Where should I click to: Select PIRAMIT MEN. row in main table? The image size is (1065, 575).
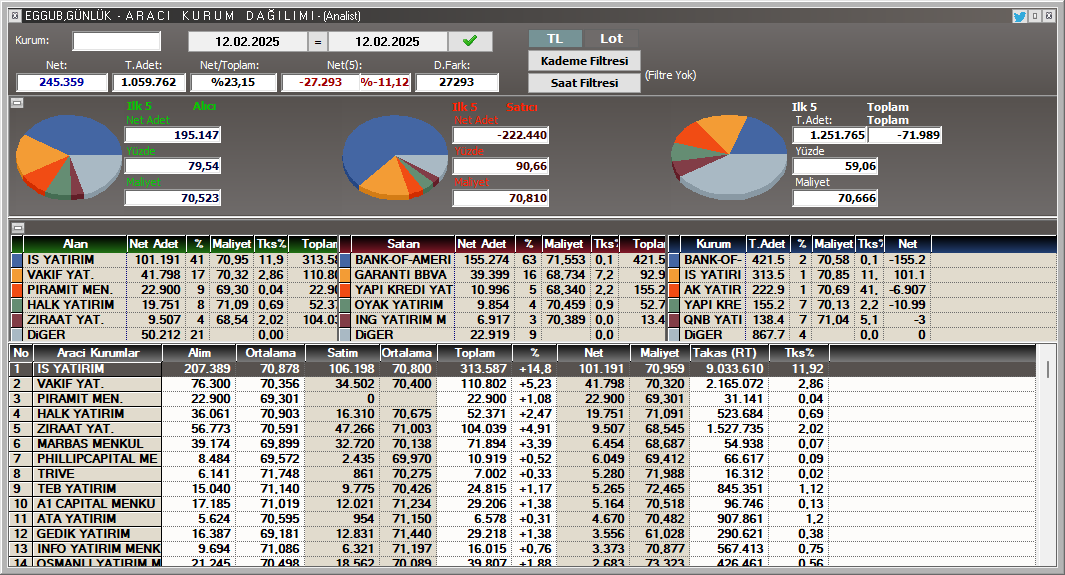pos(522,399)
